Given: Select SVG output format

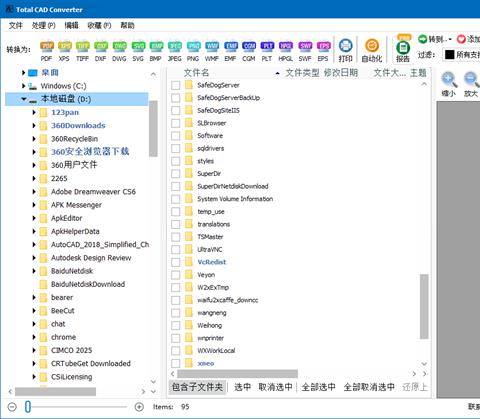Looking at the screenshot, I should 138,51.
